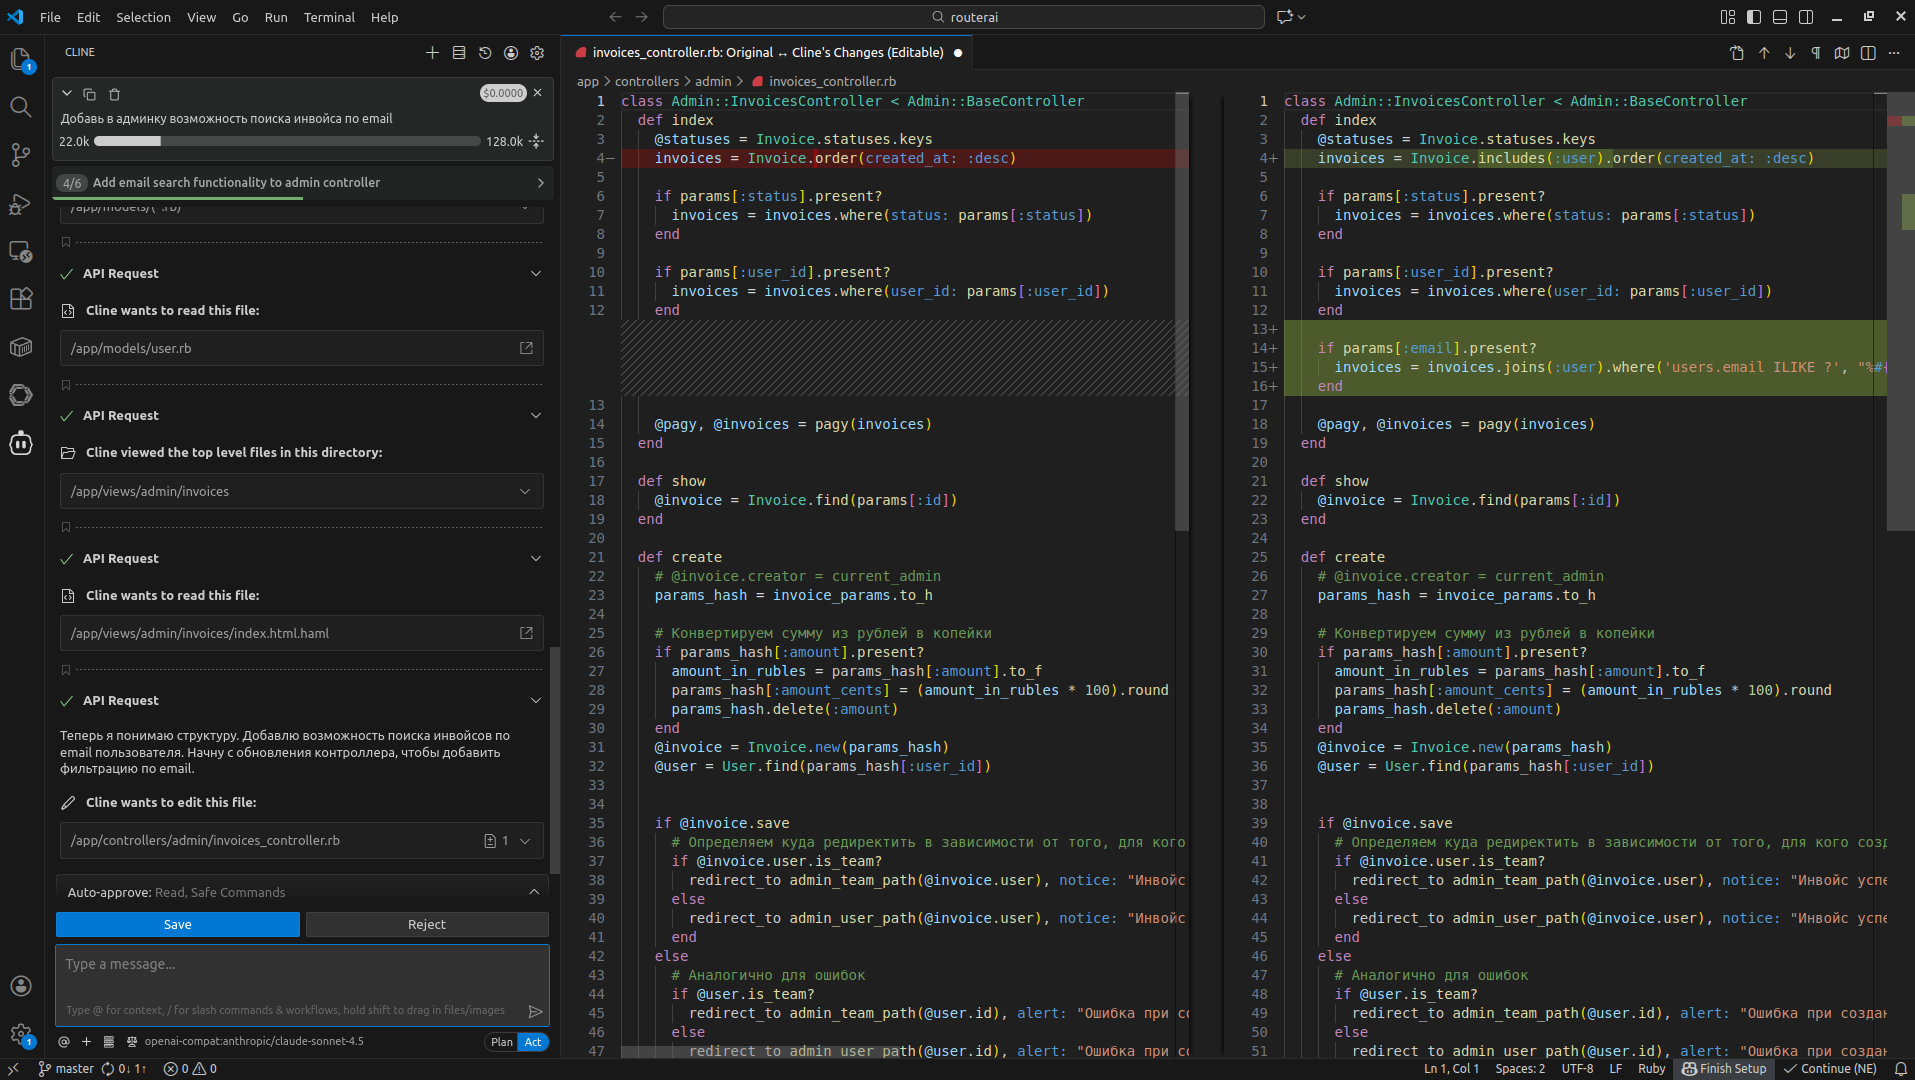Open the MCP servers panel icon

coord(459,52)
